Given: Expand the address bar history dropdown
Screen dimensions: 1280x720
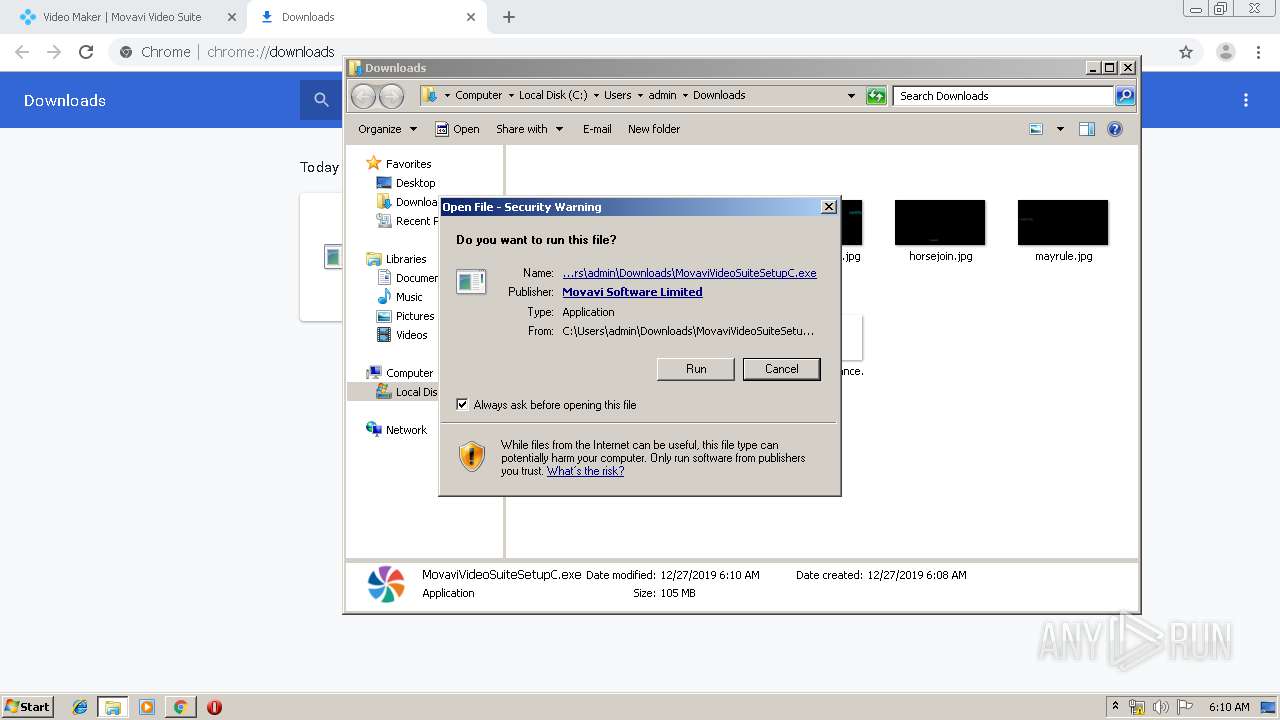Looking at the screenshot, I should tap(851, 96).
